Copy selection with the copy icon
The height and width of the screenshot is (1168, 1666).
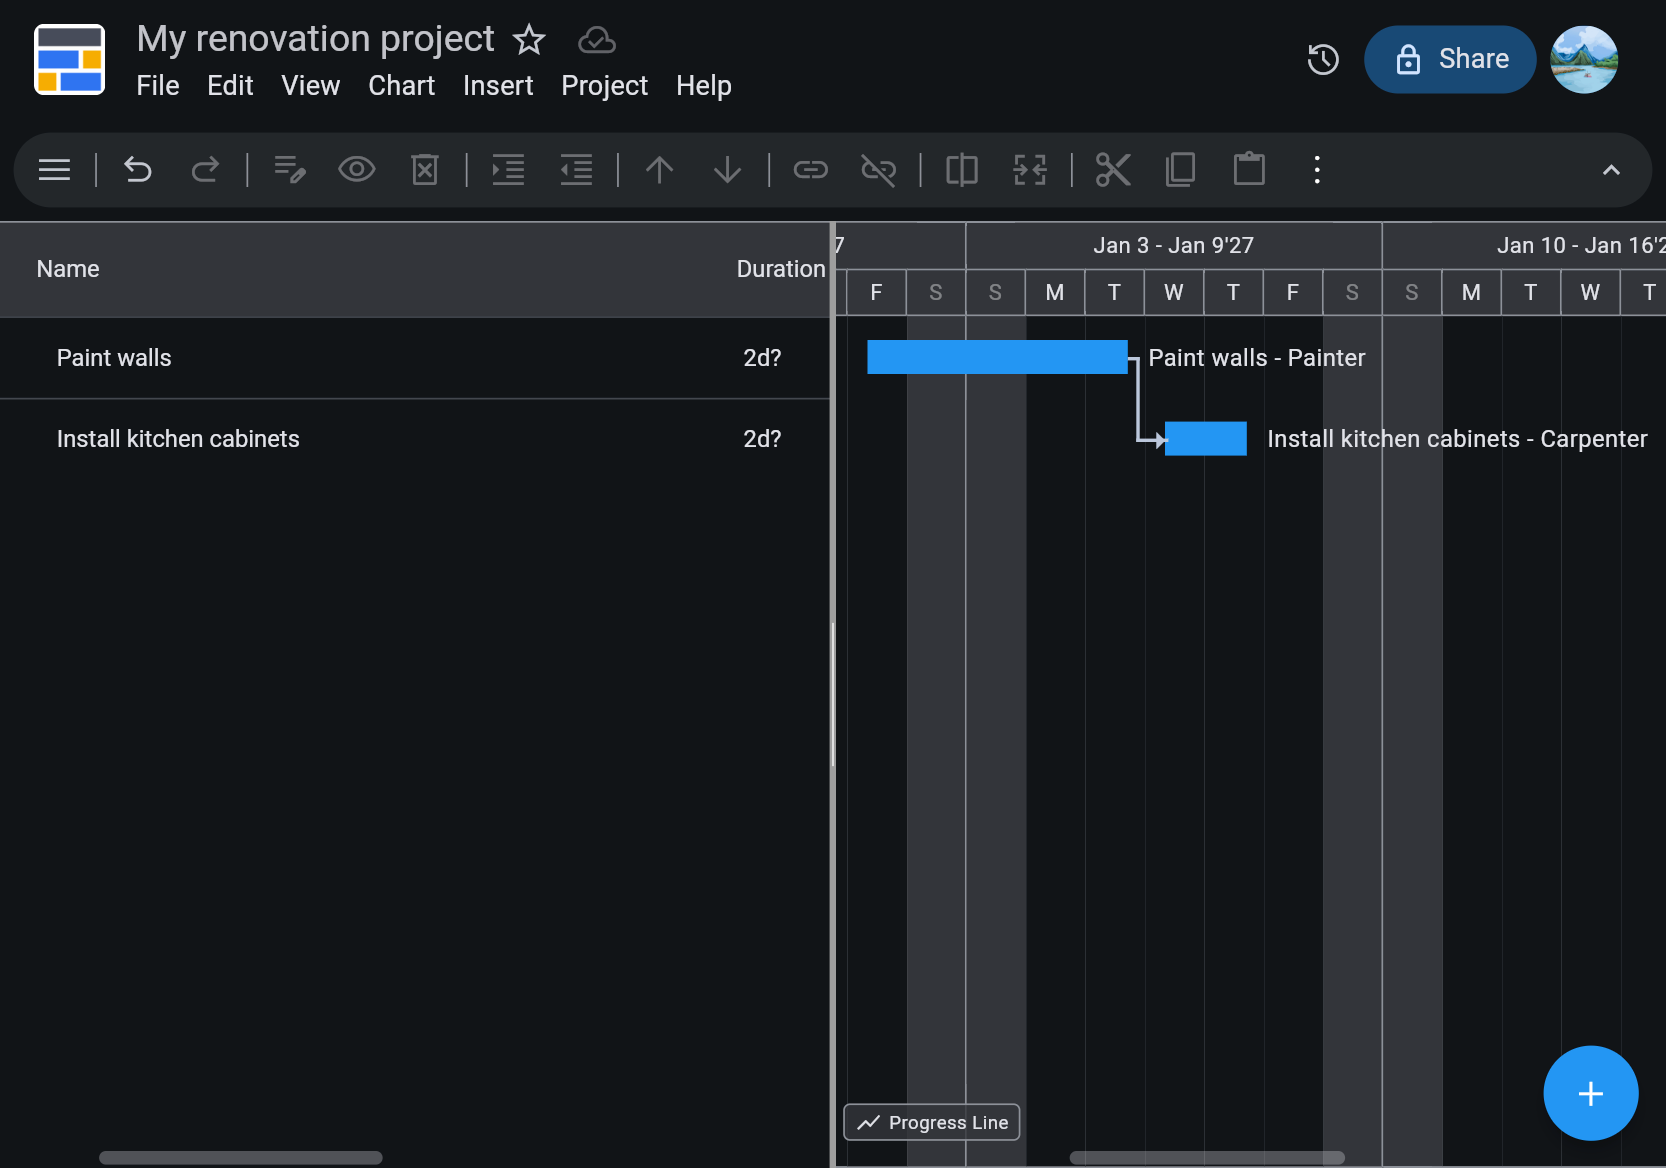tap(1180, 170)
